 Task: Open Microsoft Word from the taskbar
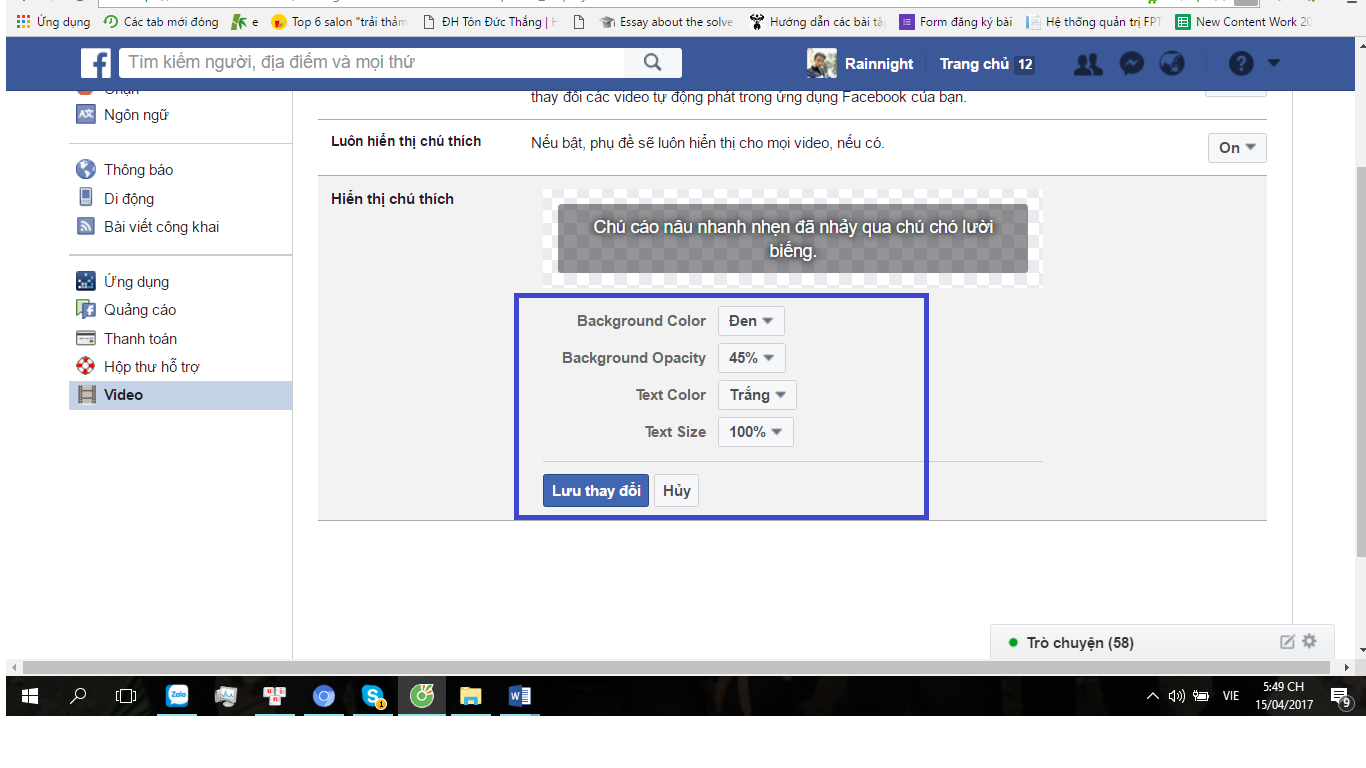(x=520, y=696)
